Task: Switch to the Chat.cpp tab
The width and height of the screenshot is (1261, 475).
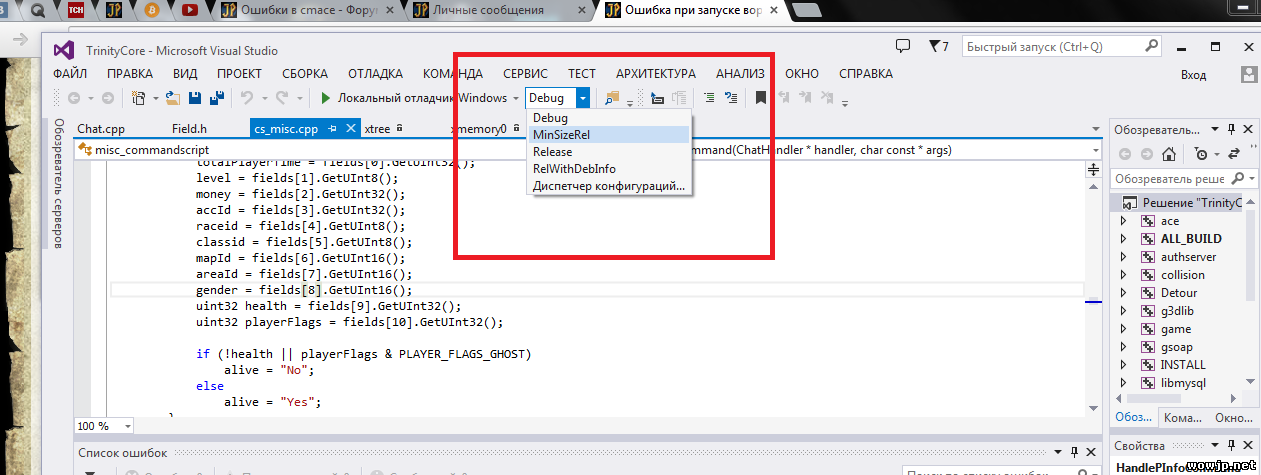Action: [100, 128]
